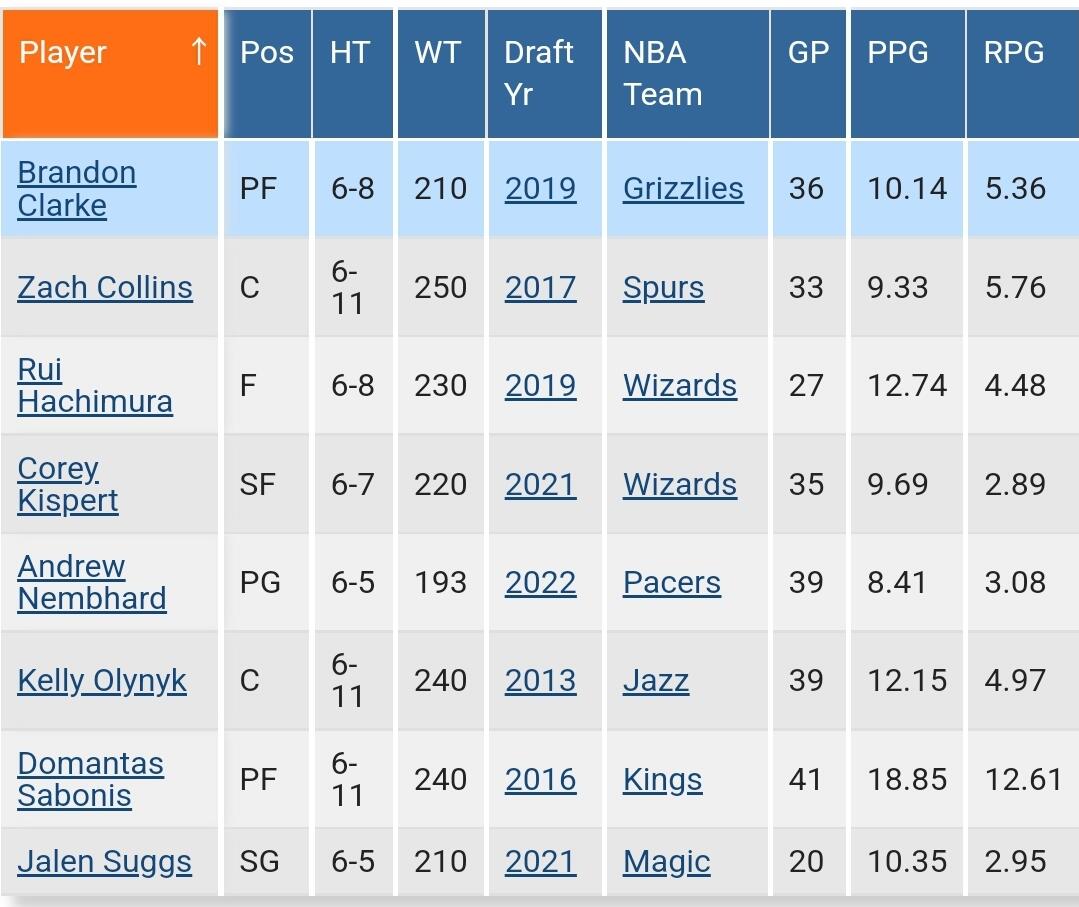Open Rui Hachimura player link

point(95,385)
